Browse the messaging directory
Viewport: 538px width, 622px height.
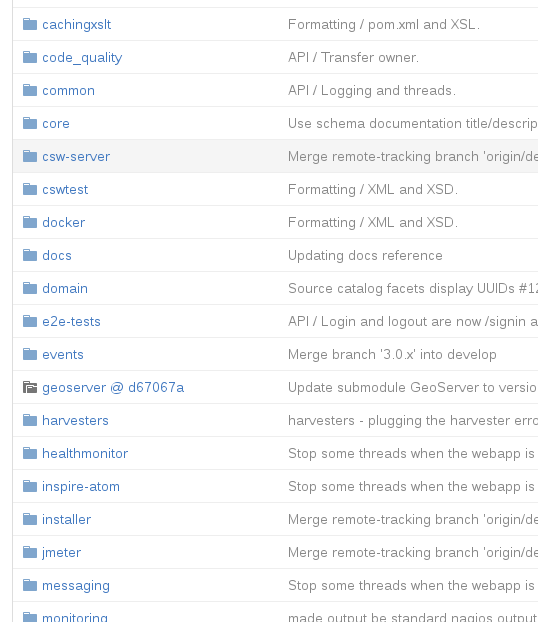coord(76,586)
